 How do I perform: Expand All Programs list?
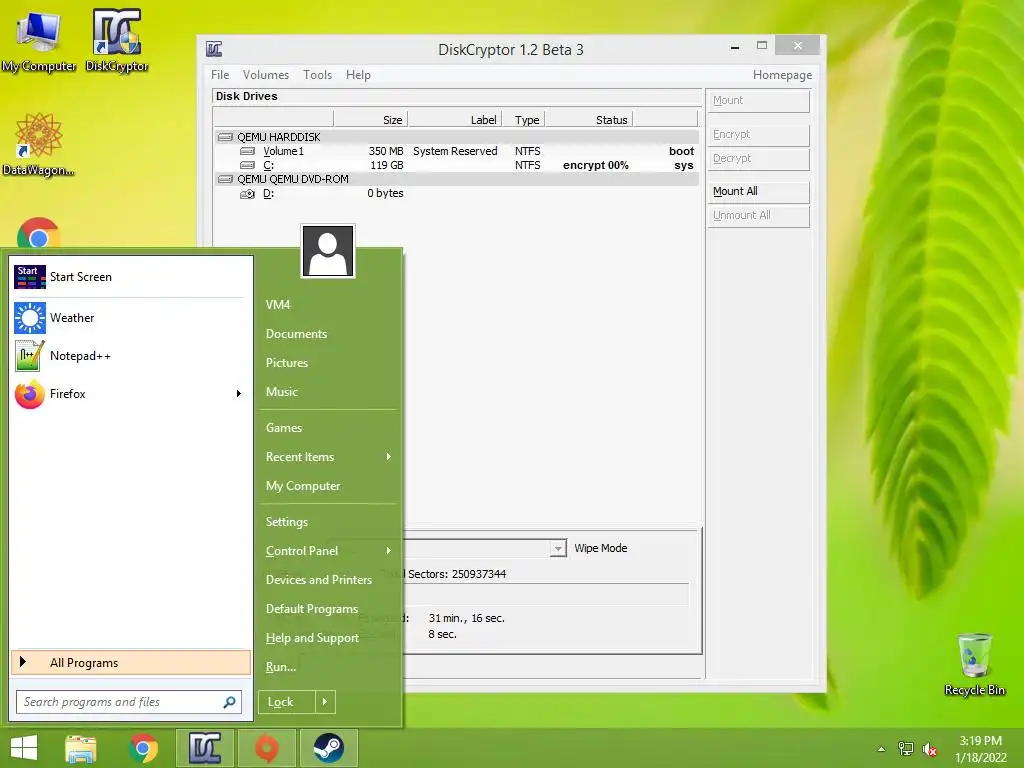click(x=131, y=662)
